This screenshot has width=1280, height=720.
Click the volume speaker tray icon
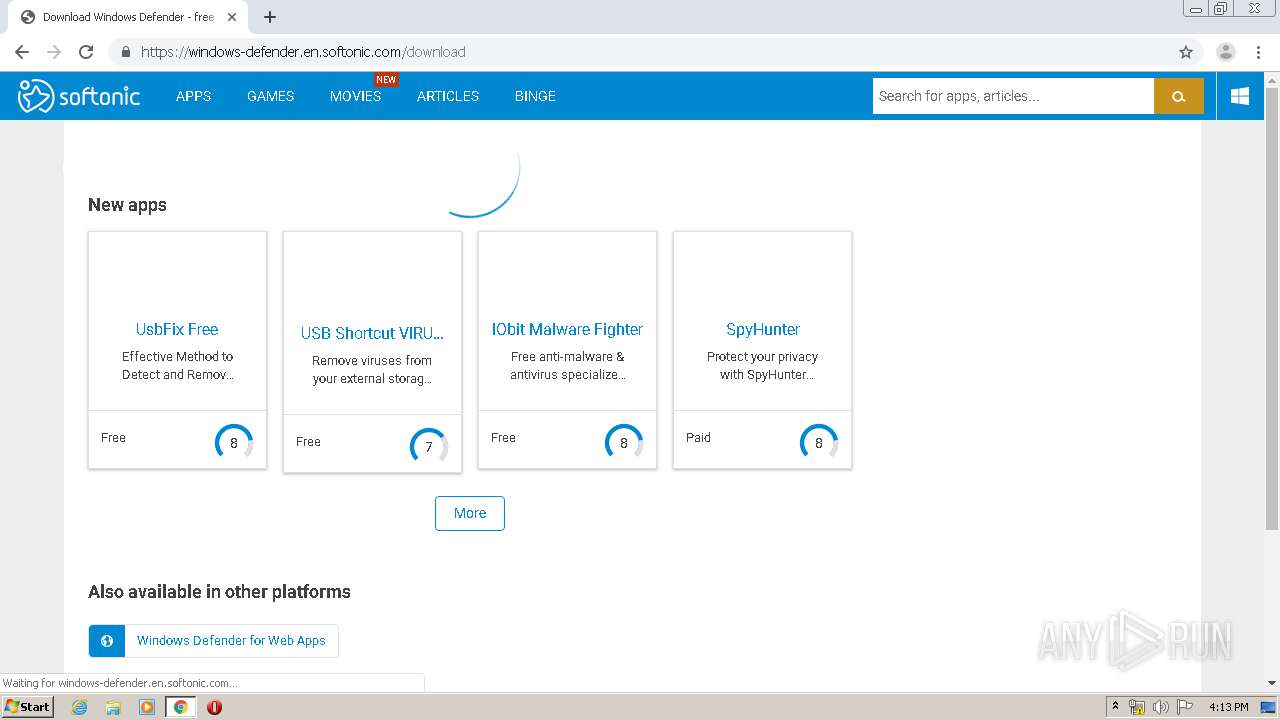[x=1161, y=707]
